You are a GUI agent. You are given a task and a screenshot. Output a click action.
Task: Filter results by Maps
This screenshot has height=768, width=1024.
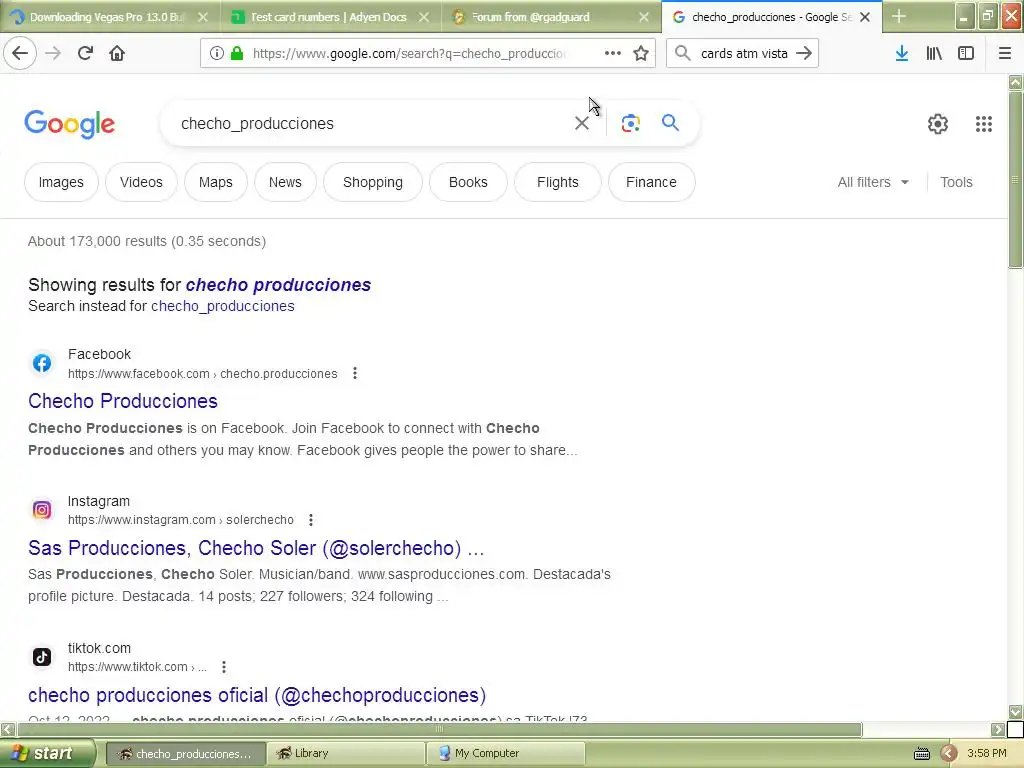coord(216,182)
